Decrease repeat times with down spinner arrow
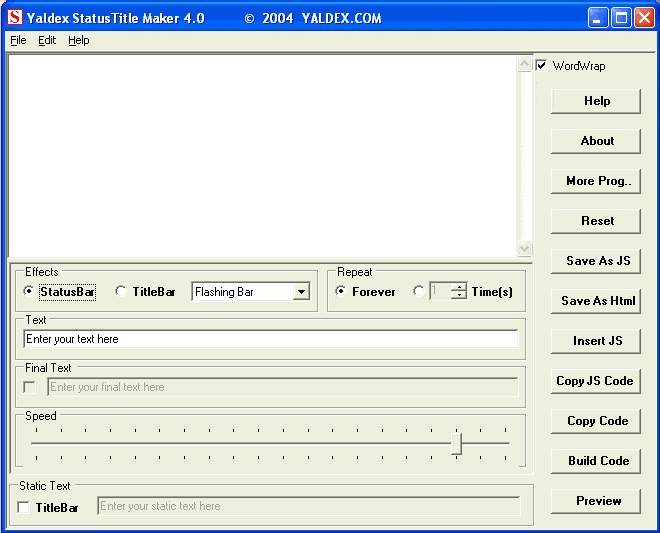The width and height of the screenshot is (660, 533). (x=458, y=295)
